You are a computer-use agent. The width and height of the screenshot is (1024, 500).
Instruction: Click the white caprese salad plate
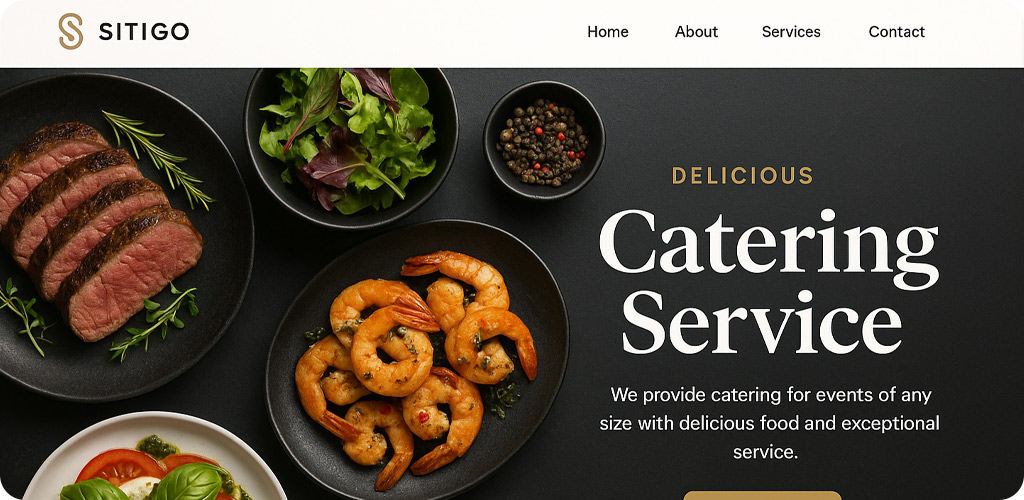coord(154,457)
